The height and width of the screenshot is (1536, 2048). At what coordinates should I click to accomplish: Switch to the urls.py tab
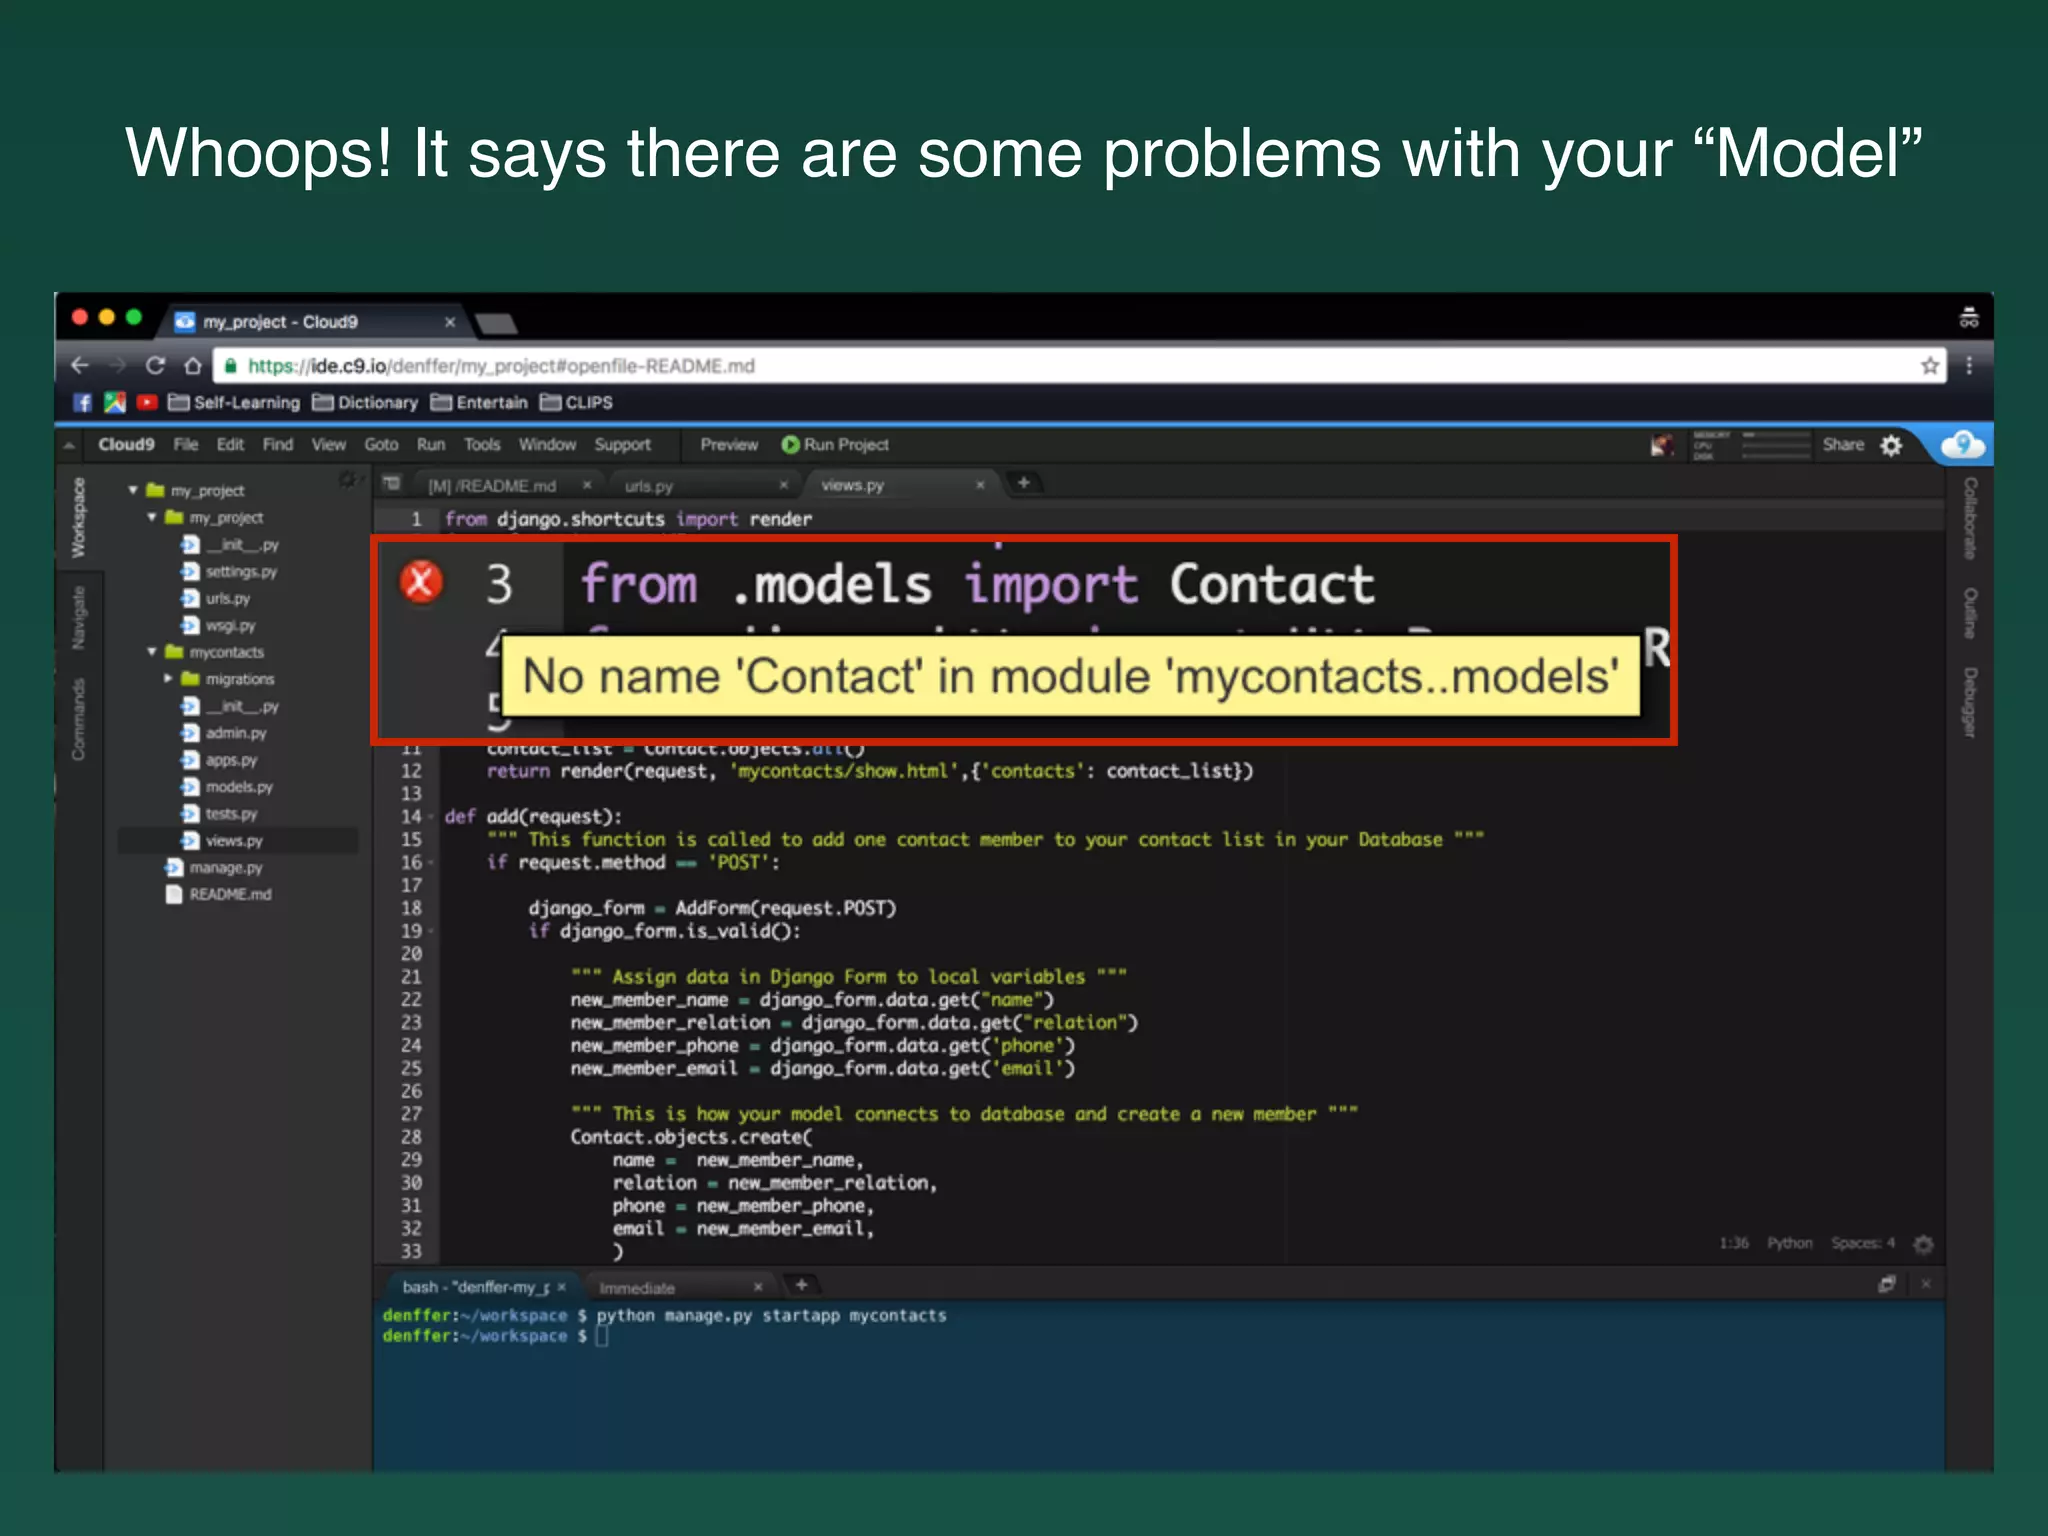pyautogui.click(x=649, y=485)
